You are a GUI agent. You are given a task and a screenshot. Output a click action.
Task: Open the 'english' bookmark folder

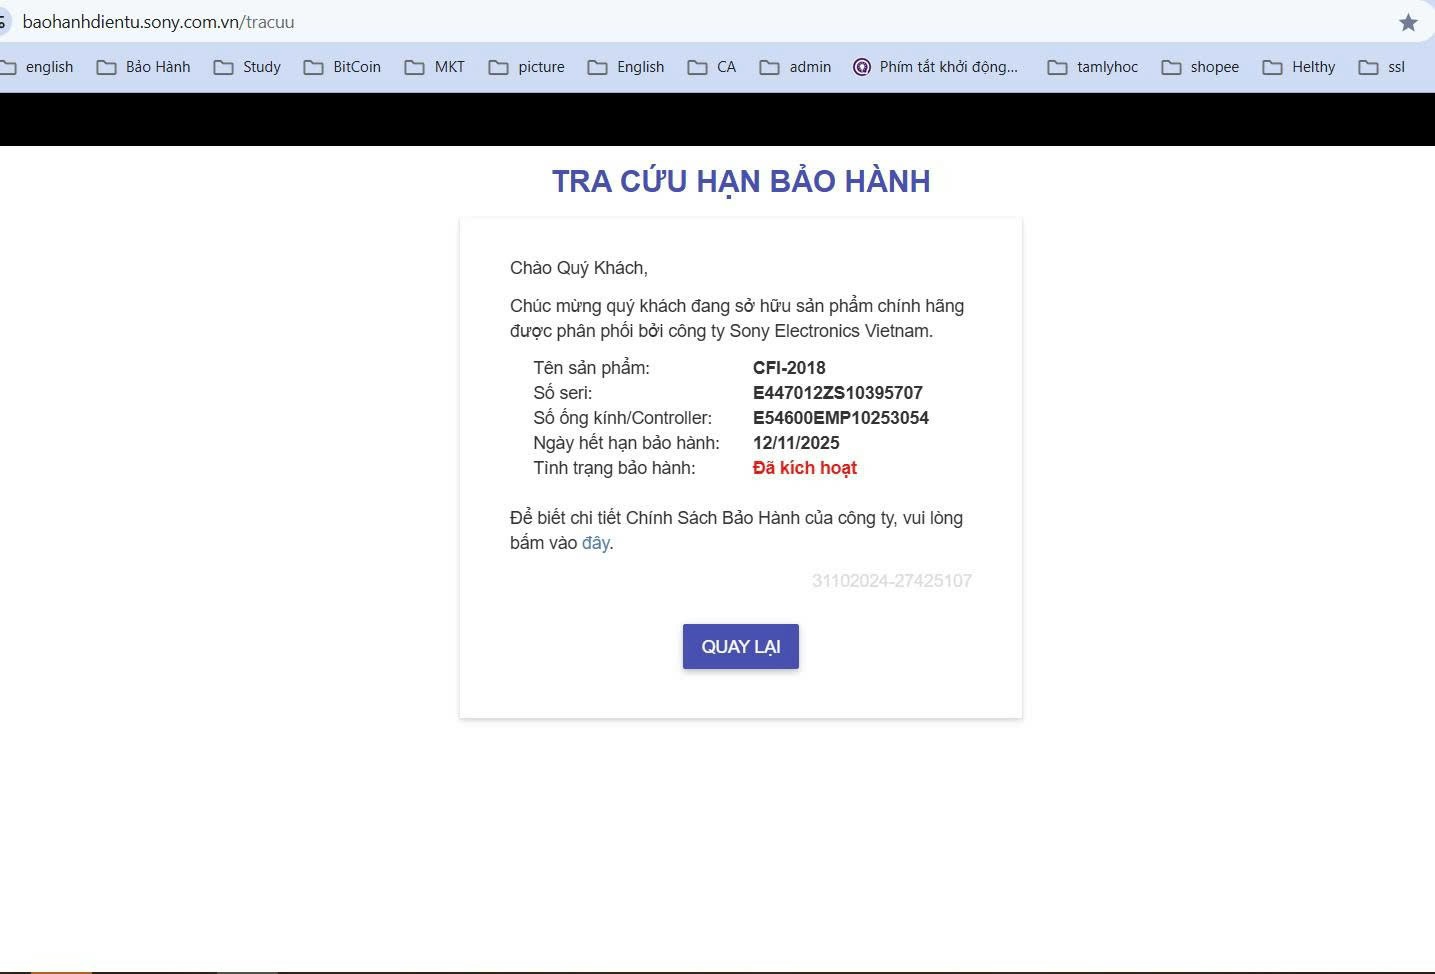pos(38,67)
